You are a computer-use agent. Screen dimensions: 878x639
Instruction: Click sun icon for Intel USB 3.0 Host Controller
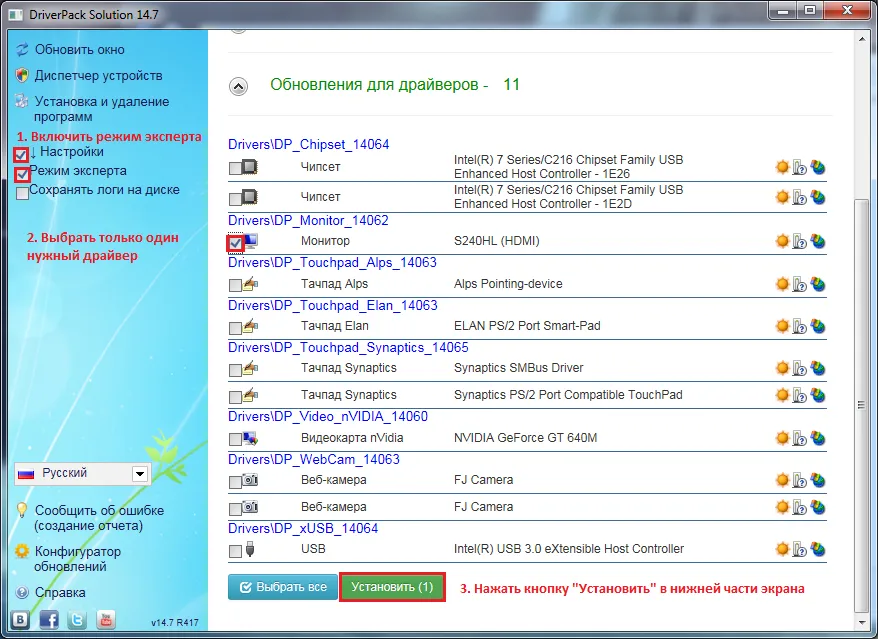[782, 549]
